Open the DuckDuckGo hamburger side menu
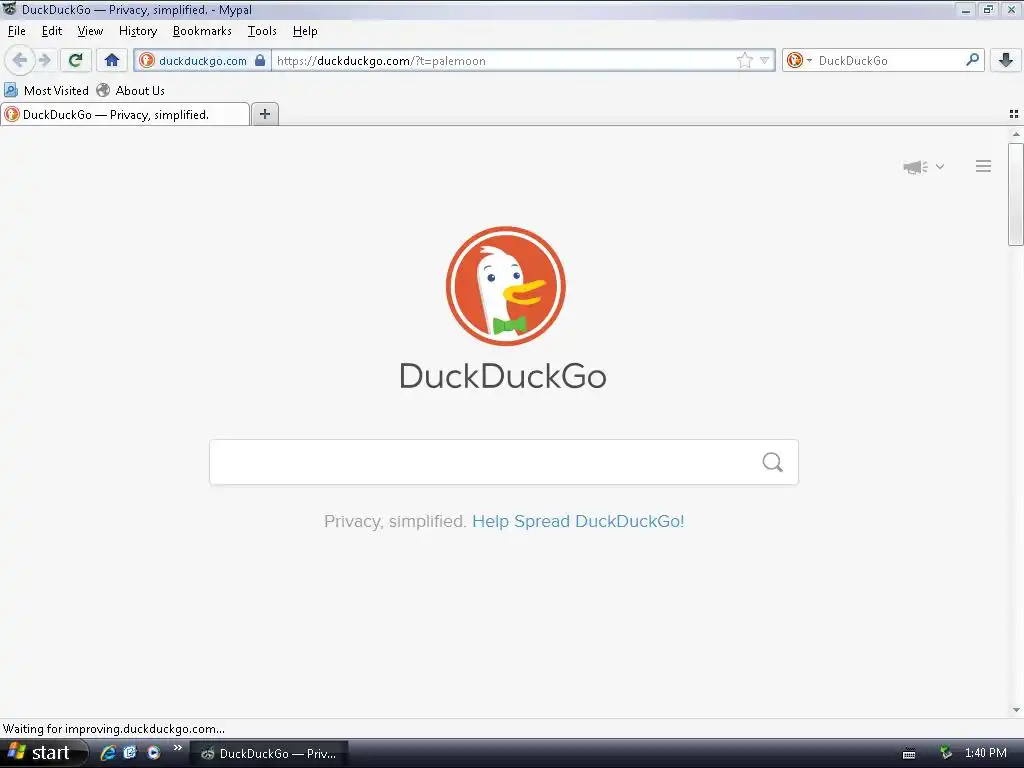Screen dimensions: 1024x768 click(983, 166)
